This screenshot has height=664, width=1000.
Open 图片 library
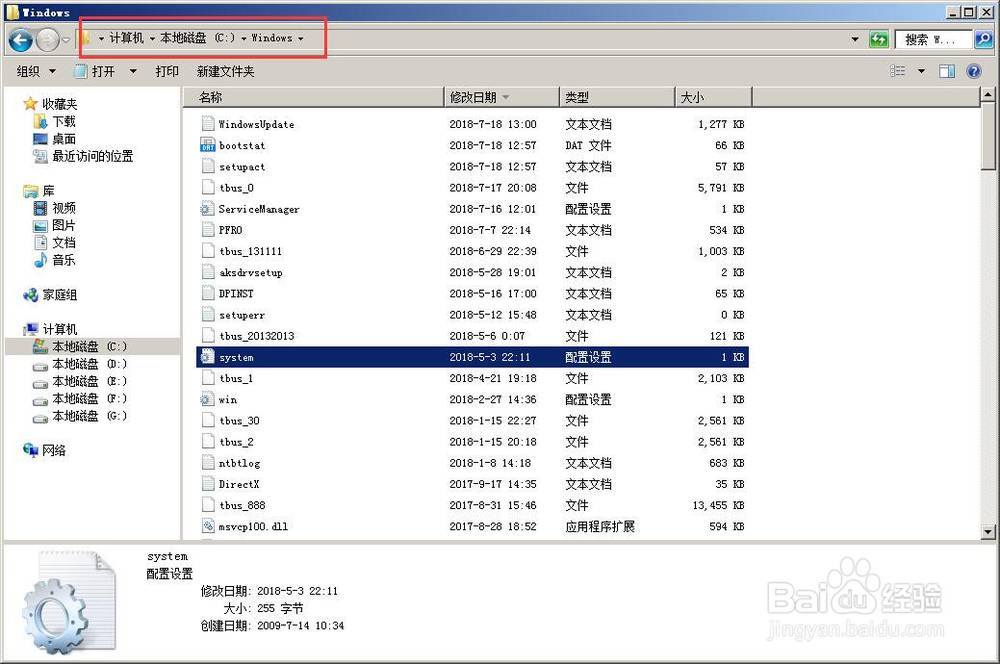(55, 225)
